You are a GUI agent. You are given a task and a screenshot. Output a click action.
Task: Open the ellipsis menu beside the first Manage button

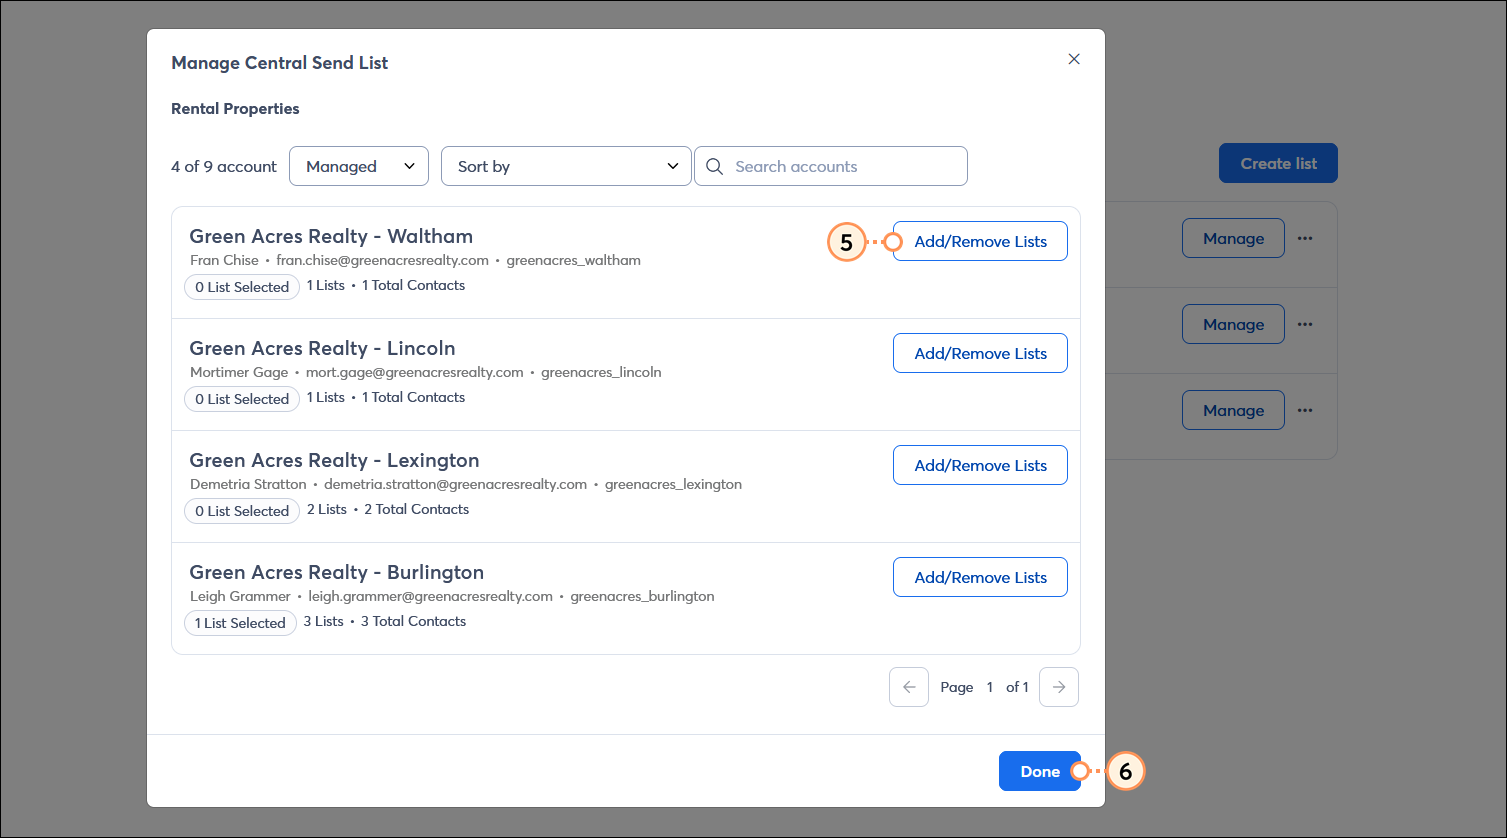[x=1305, y=238]
